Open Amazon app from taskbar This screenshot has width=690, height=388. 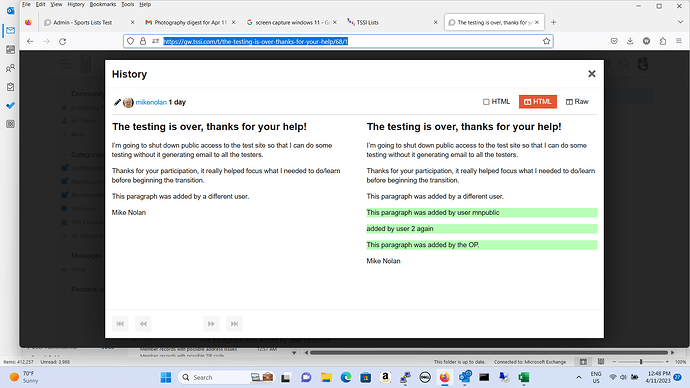coord(385,377)
